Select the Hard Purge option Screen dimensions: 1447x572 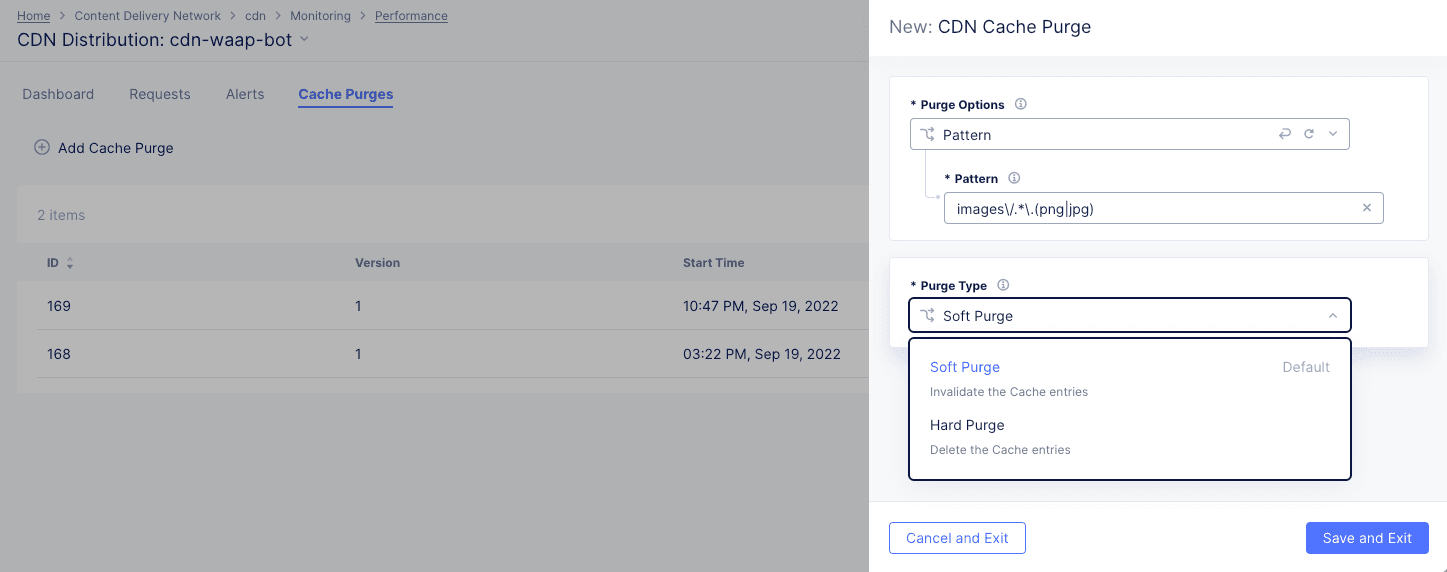coord(967,426)
